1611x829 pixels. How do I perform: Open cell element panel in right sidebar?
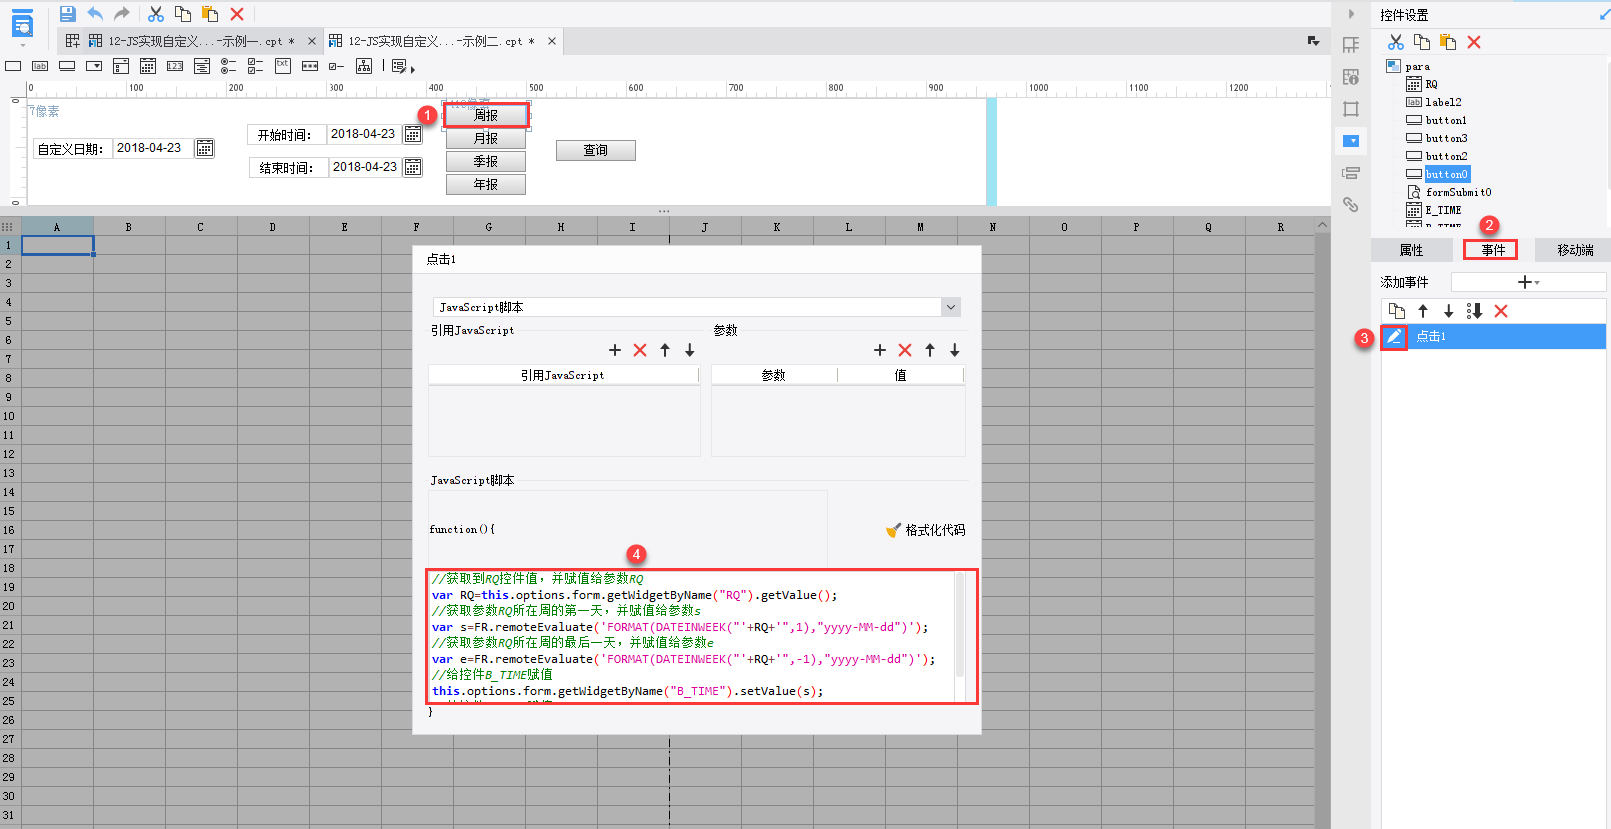[x=1351, y=45]
